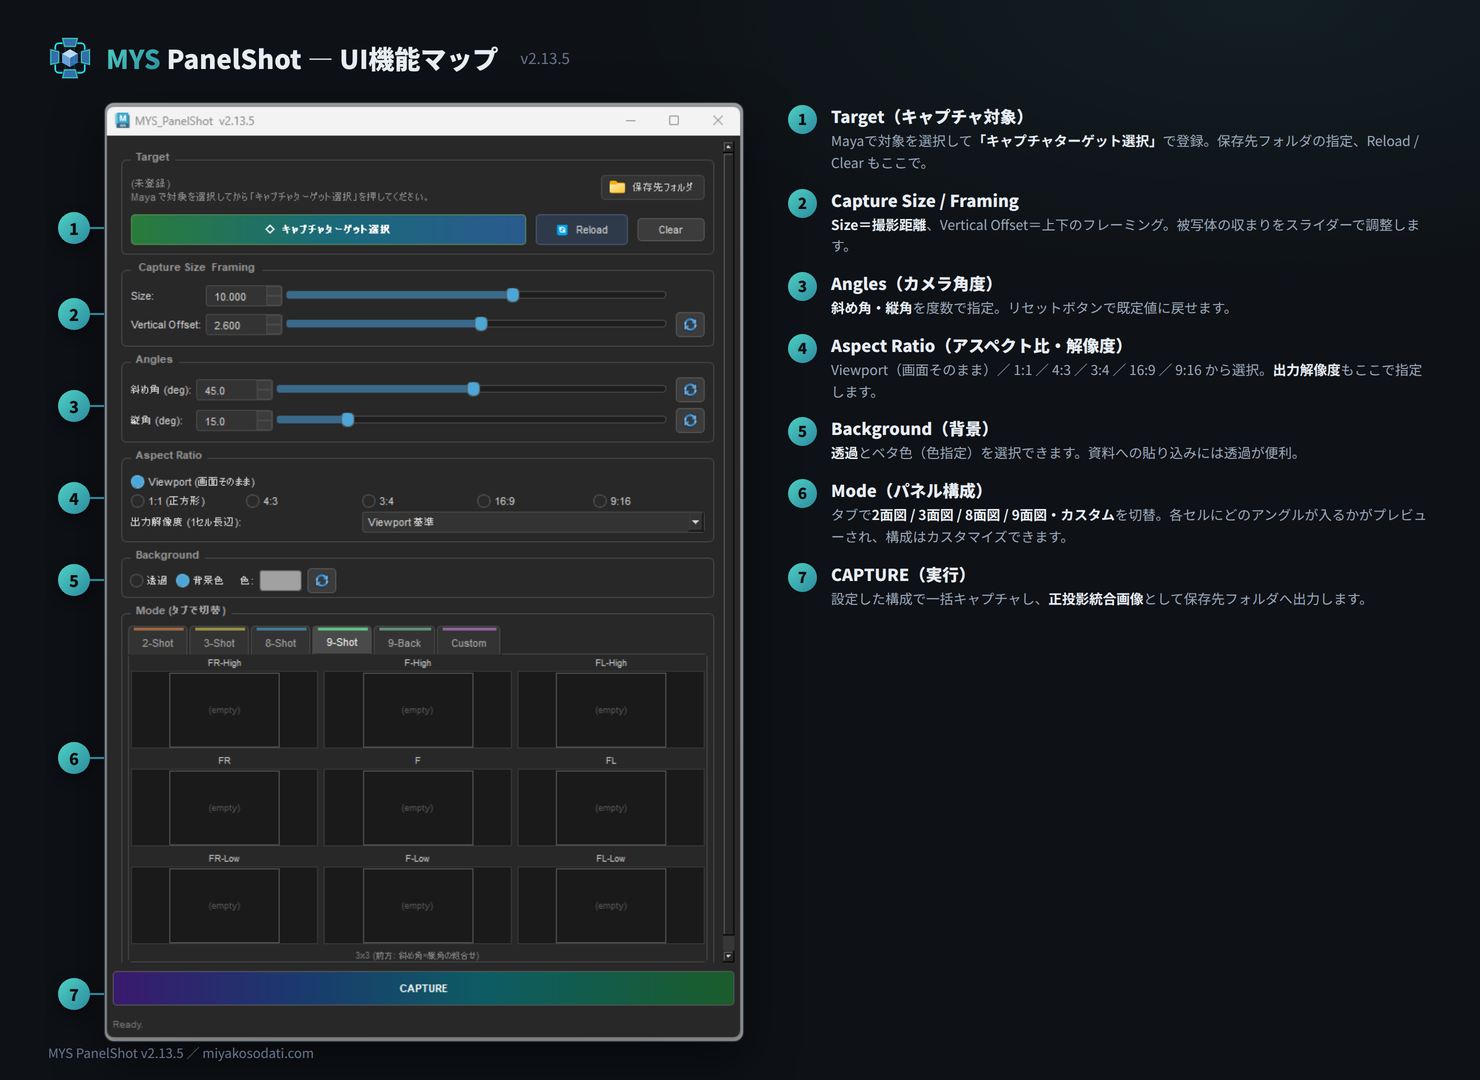The image size is (1480, 1080).
Task: Open the 9-Back tab
Action: click(x=404, y=642)
